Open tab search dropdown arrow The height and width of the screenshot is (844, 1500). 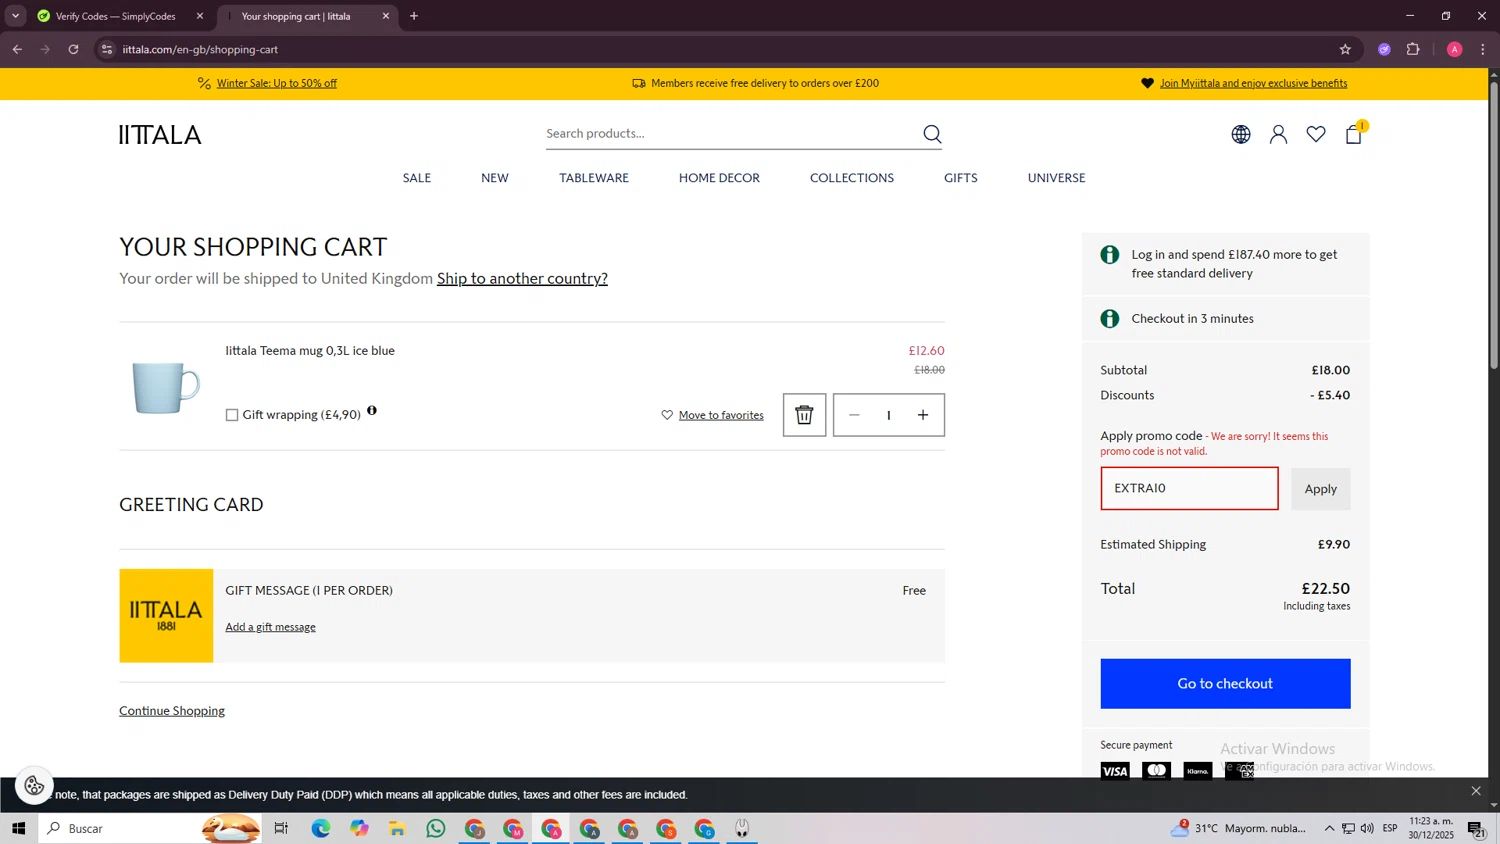pyautogui.click(x=15, y=16)
